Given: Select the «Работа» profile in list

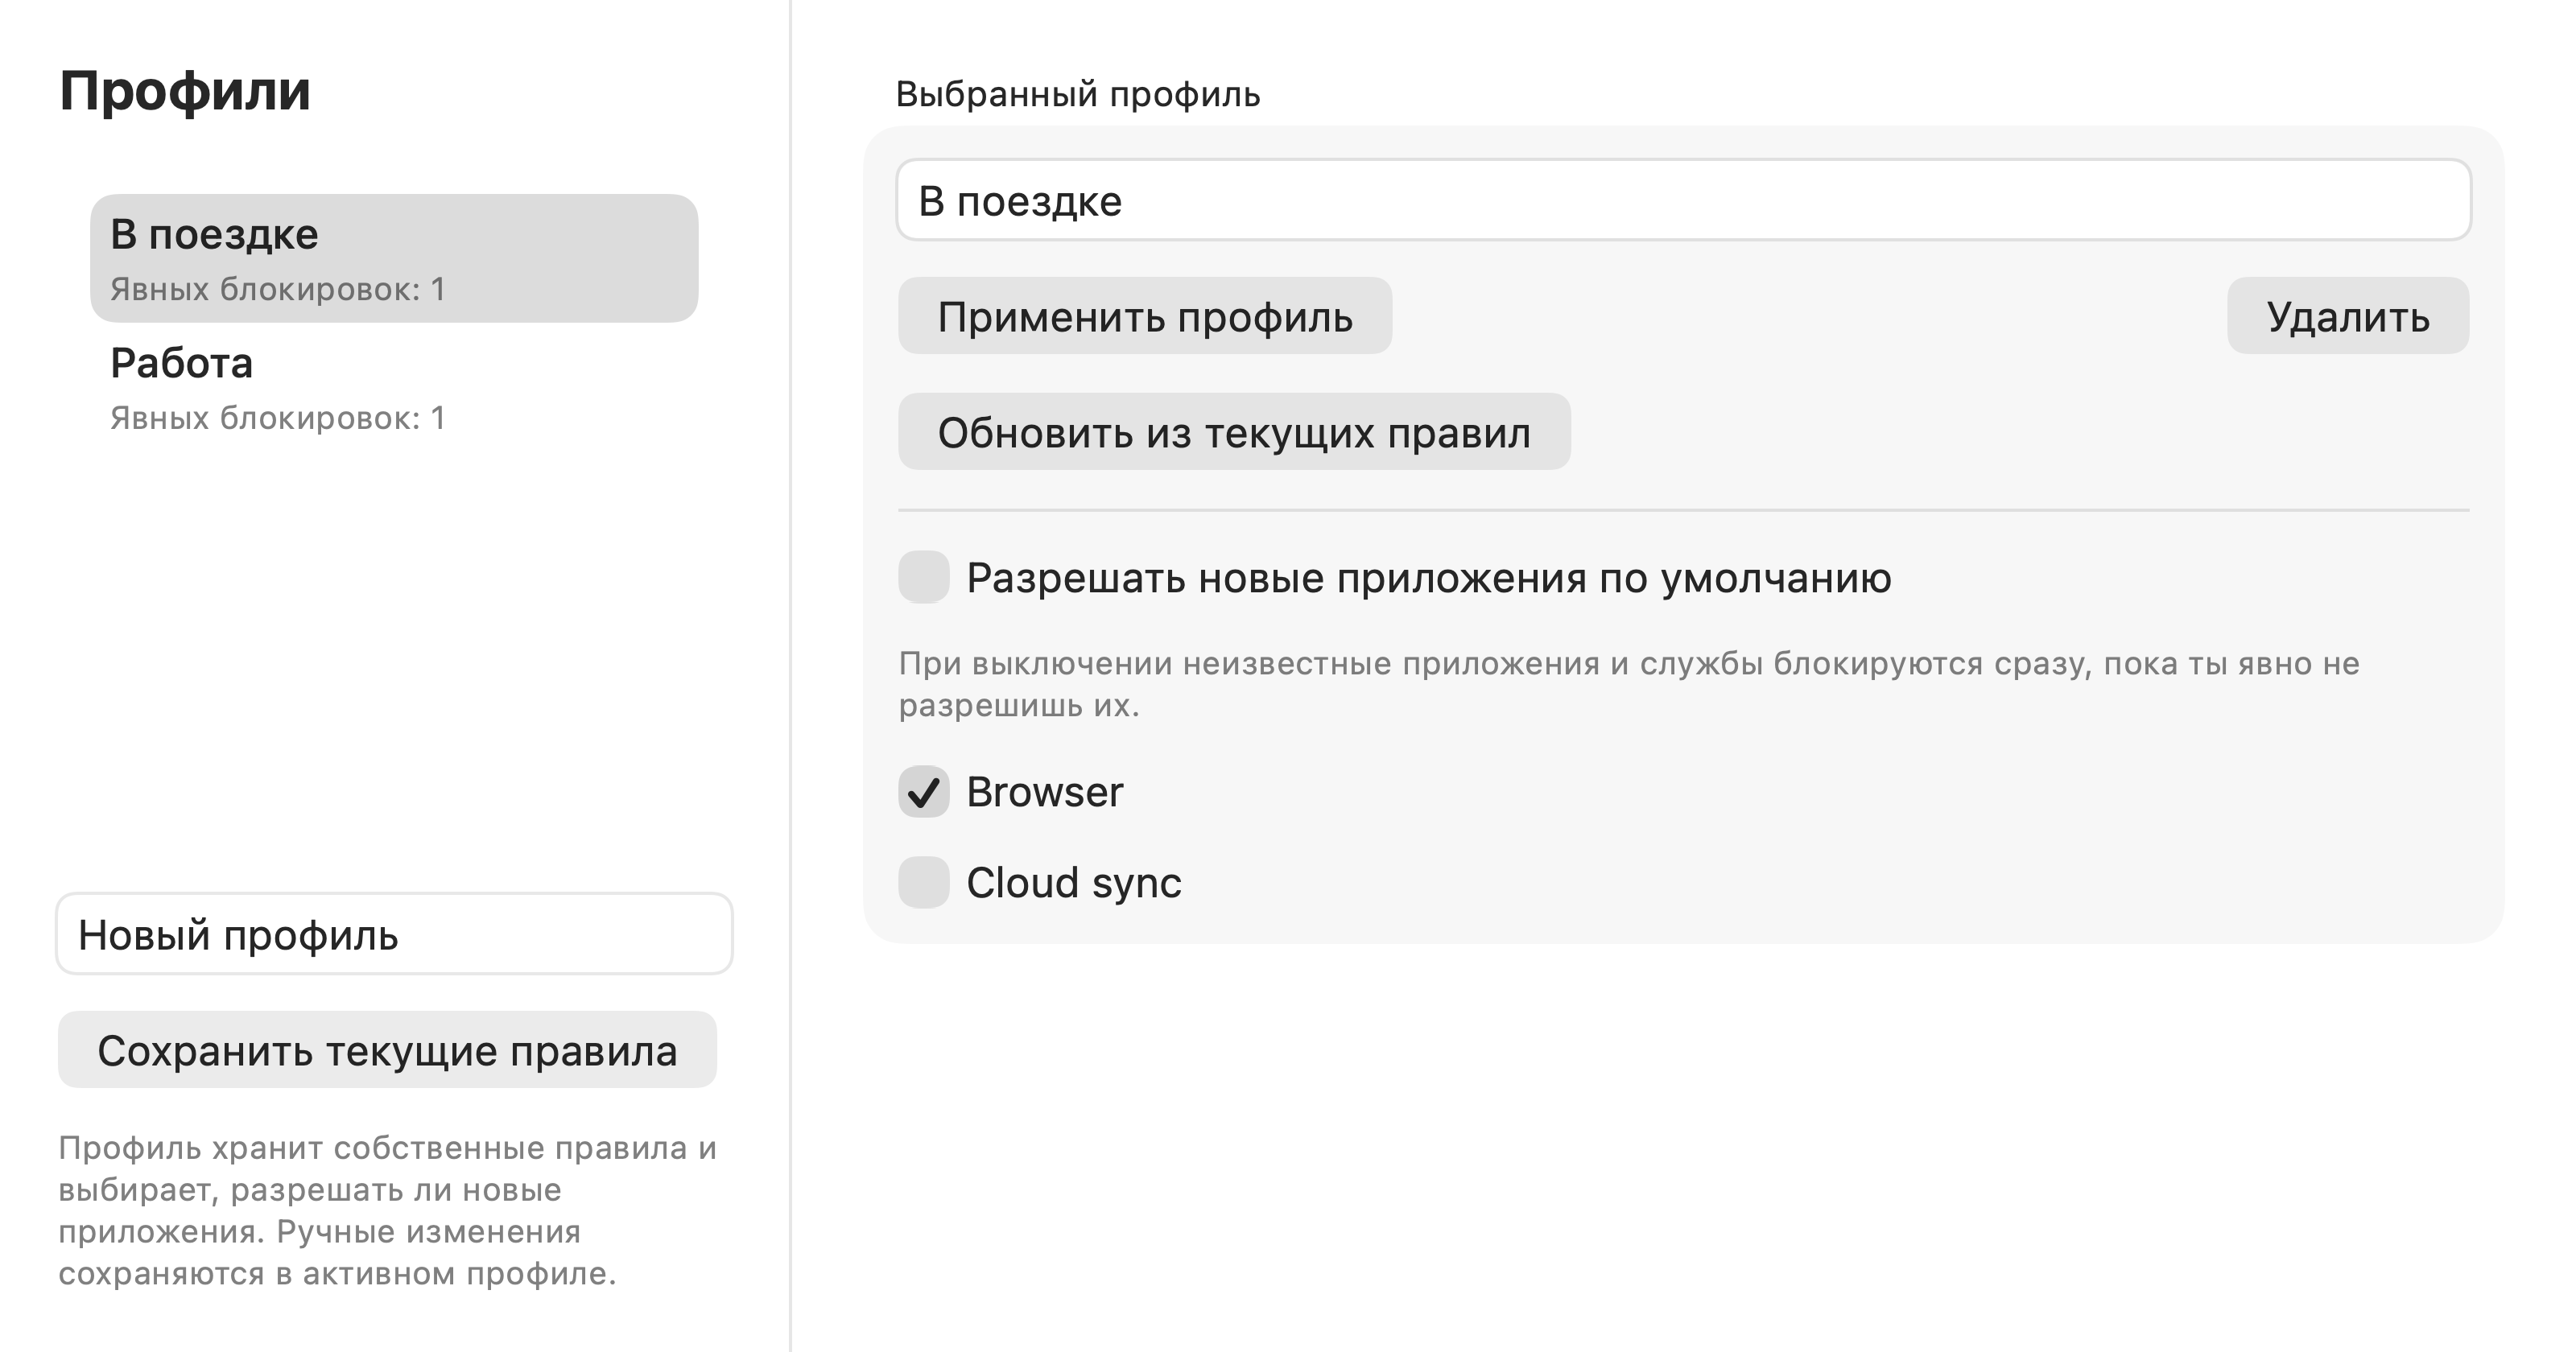Looking at the screenshot, I should click(394, 387).
